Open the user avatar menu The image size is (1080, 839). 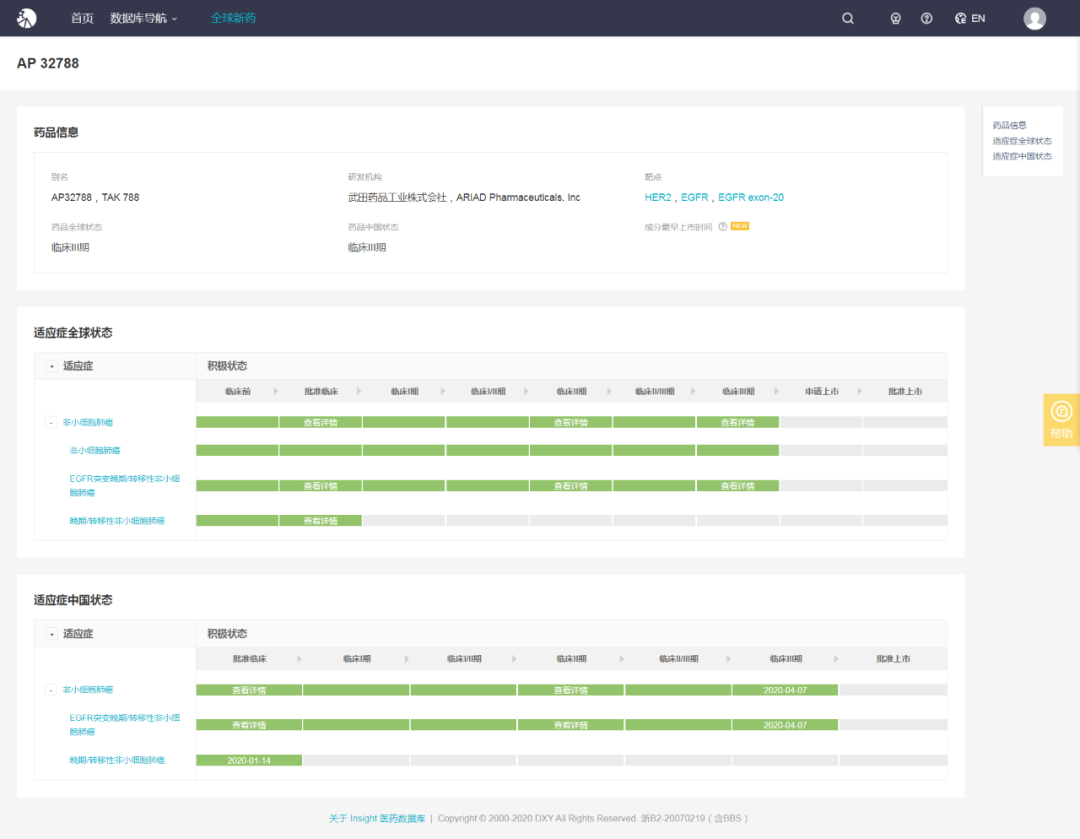[x=1035, y=19]
